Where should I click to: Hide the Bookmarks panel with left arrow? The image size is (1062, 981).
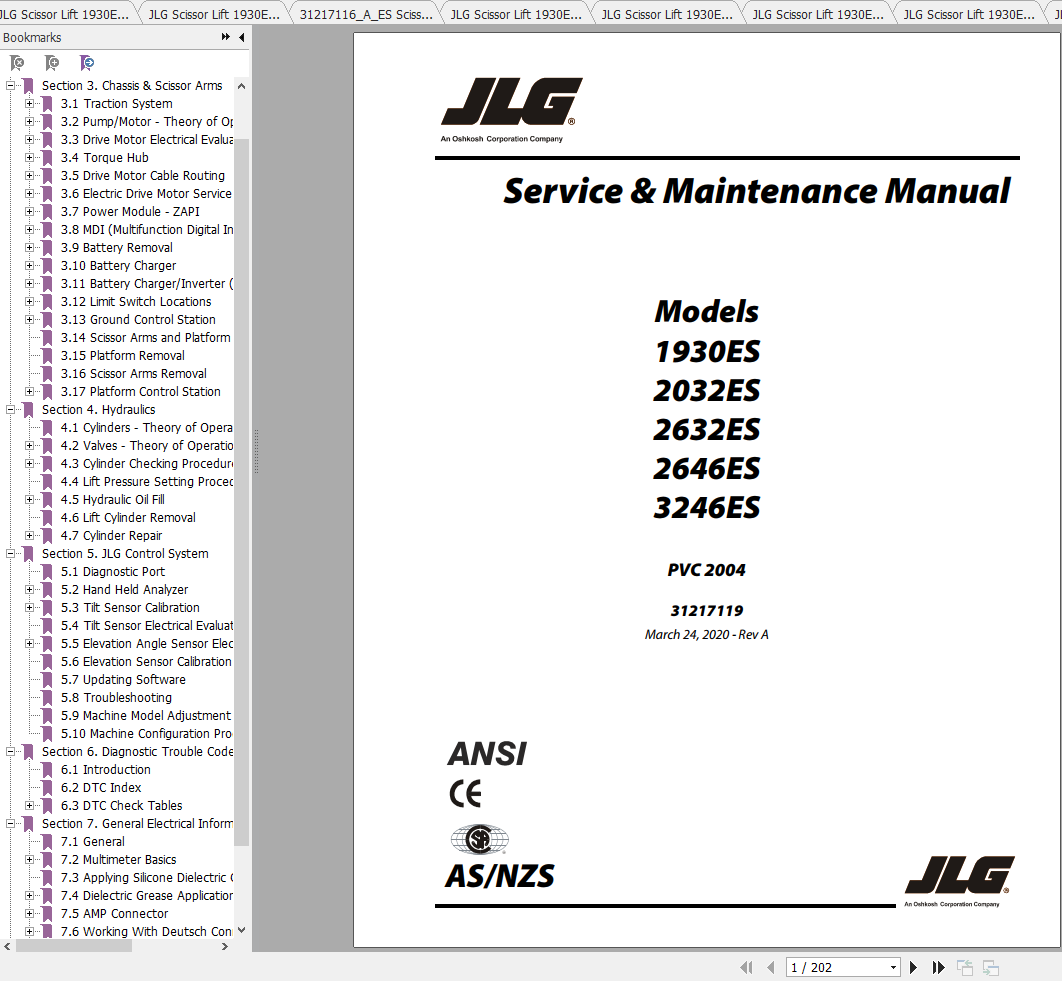coord(242,37)
